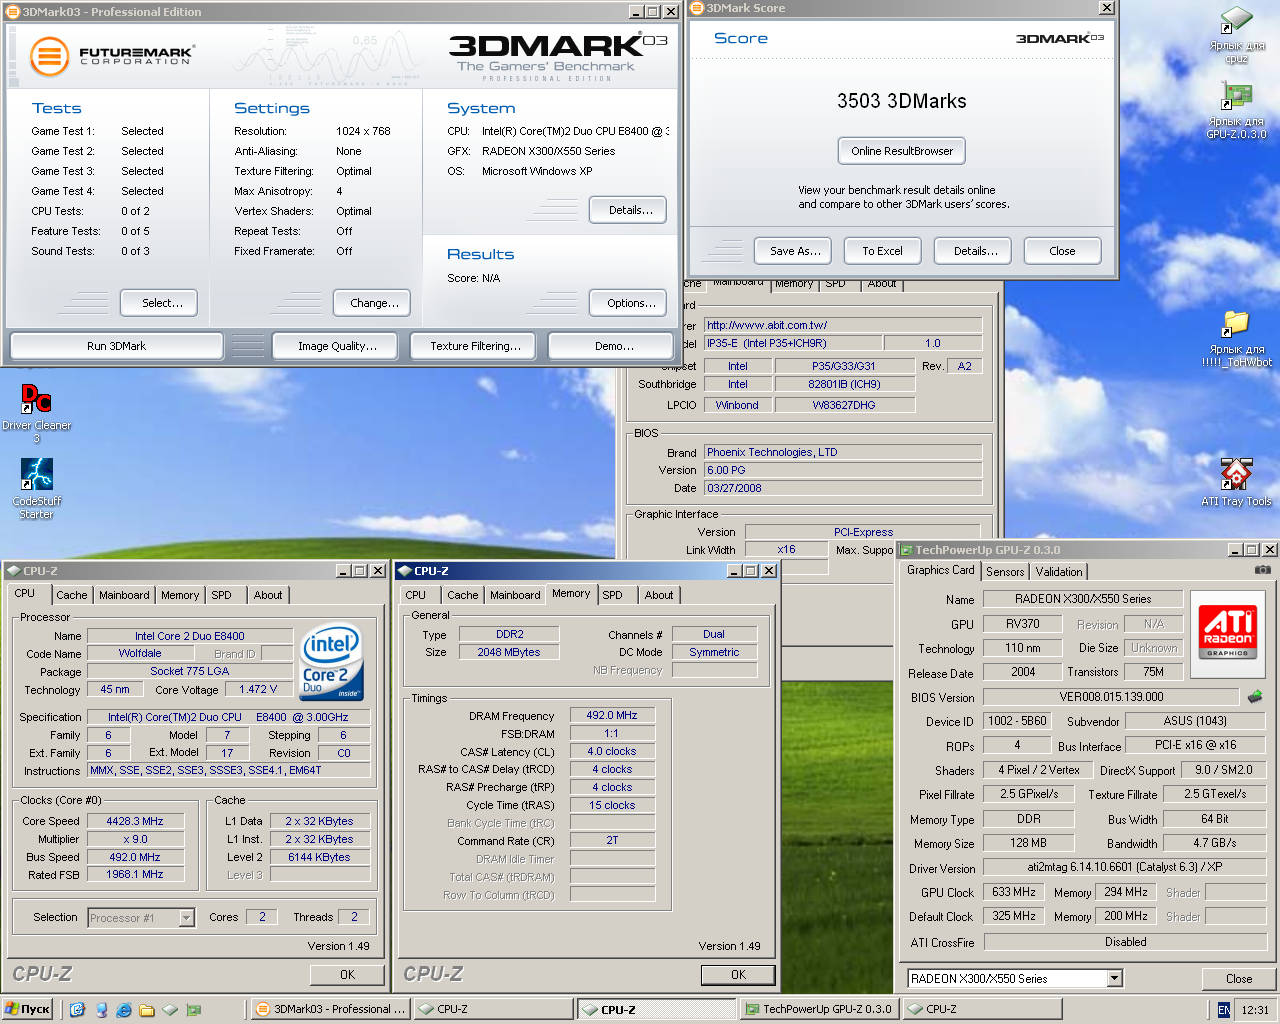The width and height of the screenshot is (1280, 1024).
Task: Switch to Cache tab in Processor CPU-Z window
Action: point(71,595)
